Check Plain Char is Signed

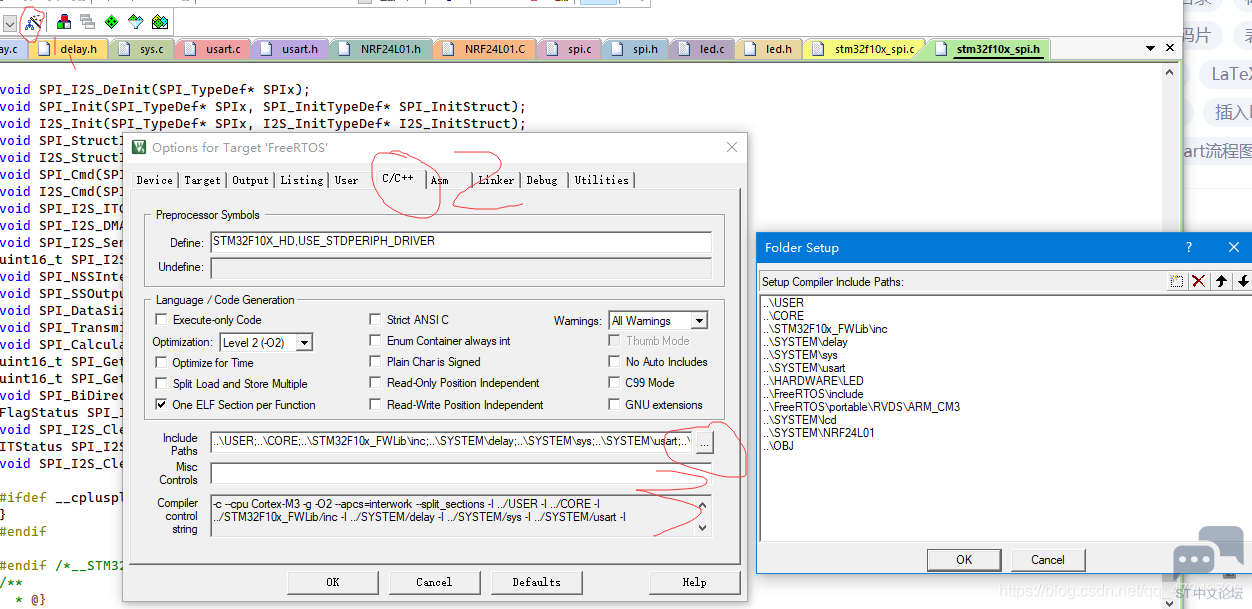(376, 362)
